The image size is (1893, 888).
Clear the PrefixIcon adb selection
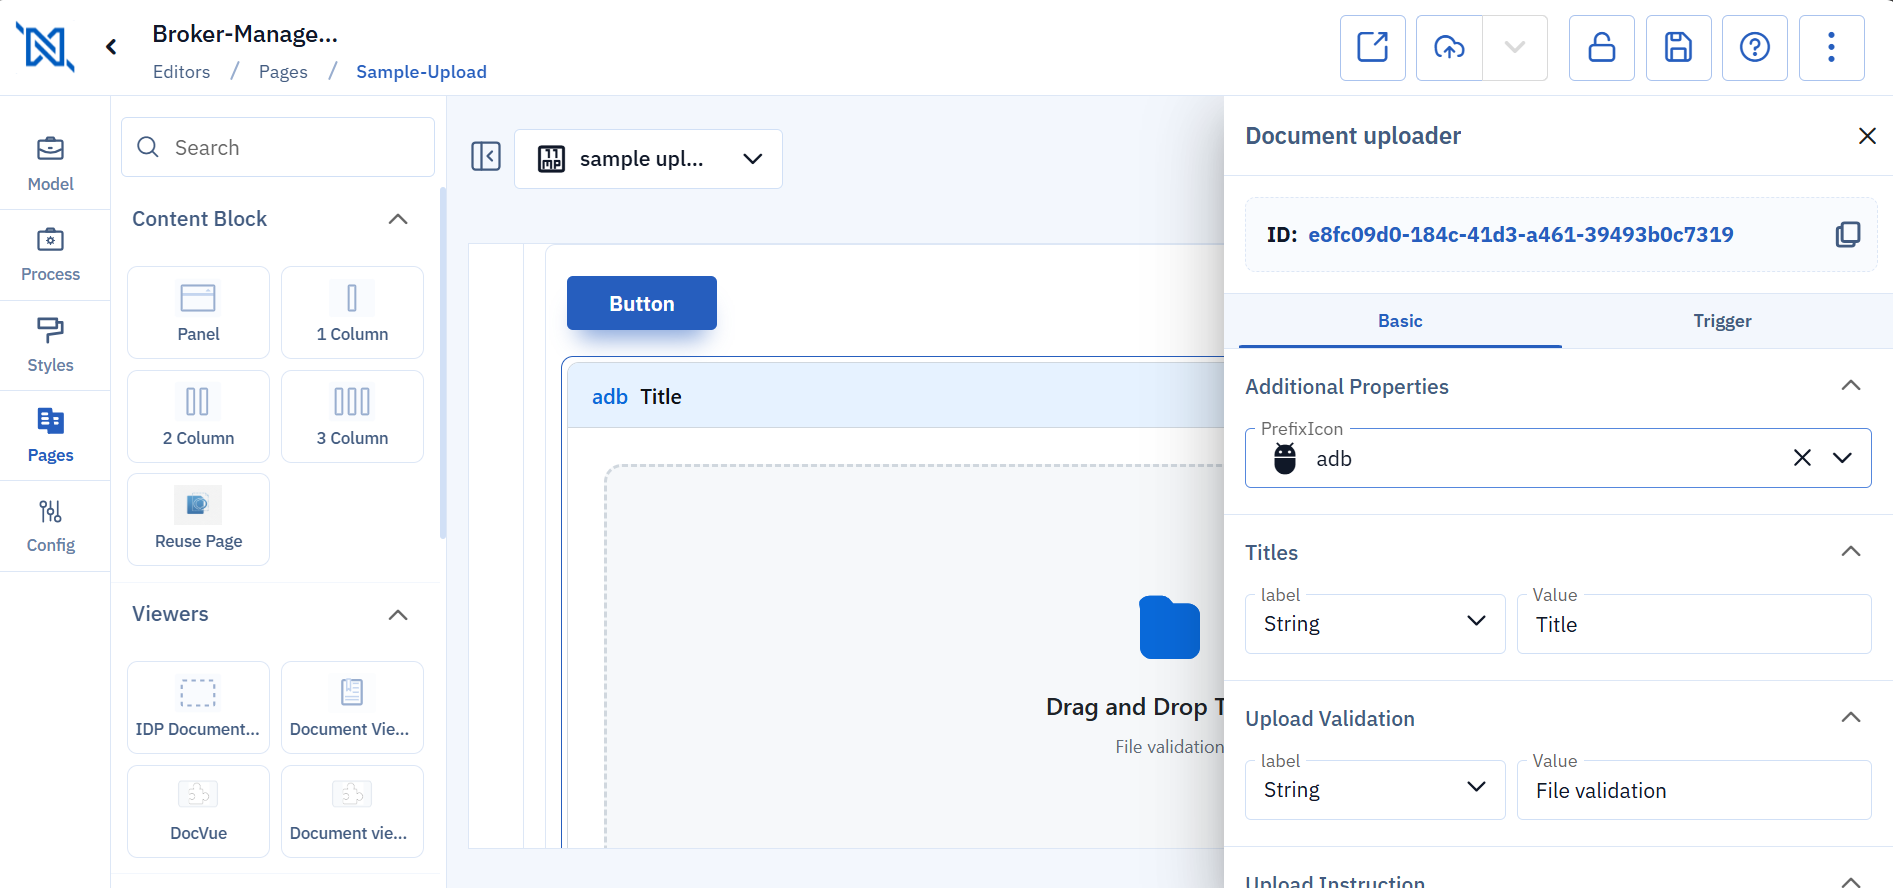[x=1802, y=458]
